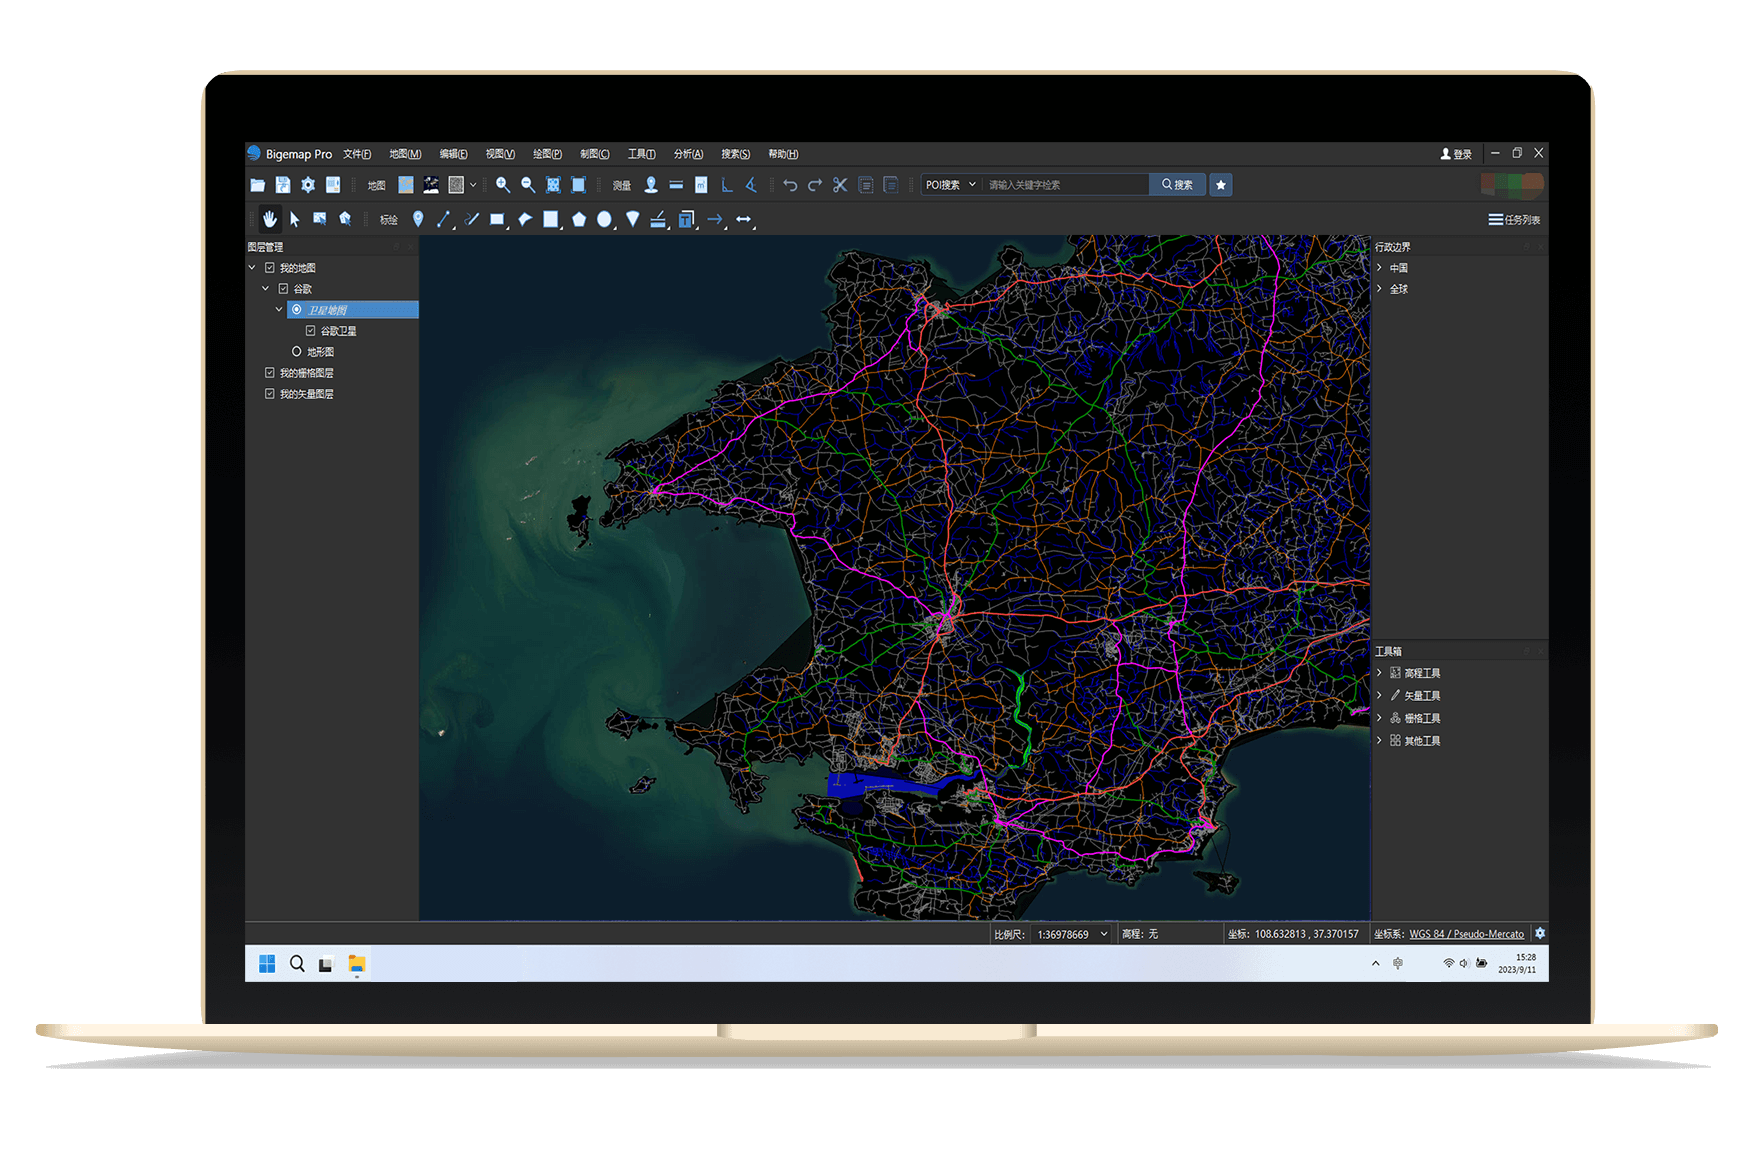Select the circle drawing tool
The height and width of the screenshot is (1170, 1755).
pyautogui.click(x=605, y=219)
